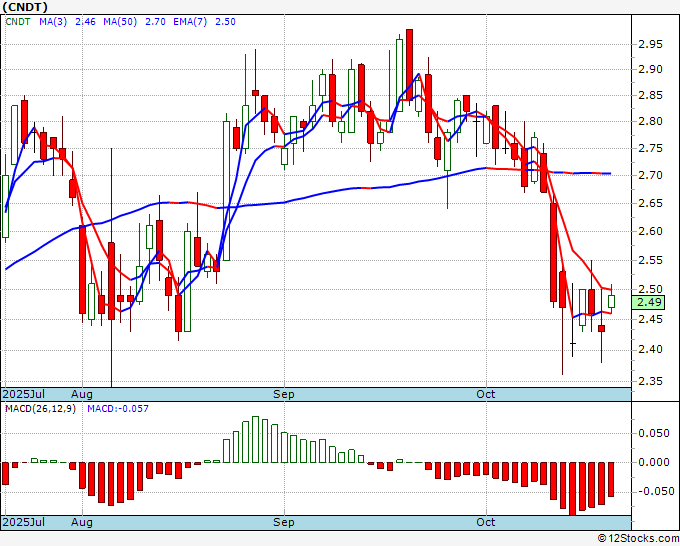Click the 2.80 price axis label
Viewport: 680px width, 546px height.
pos(650,122)
